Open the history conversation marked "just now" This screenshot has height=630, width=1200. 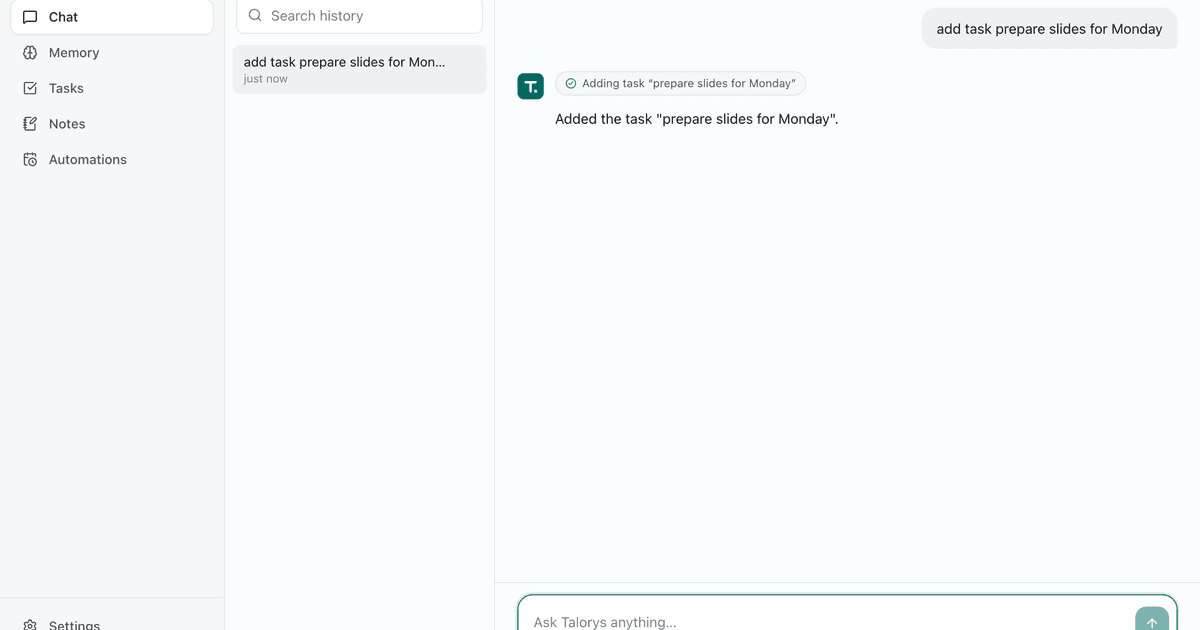pos(359,69)
